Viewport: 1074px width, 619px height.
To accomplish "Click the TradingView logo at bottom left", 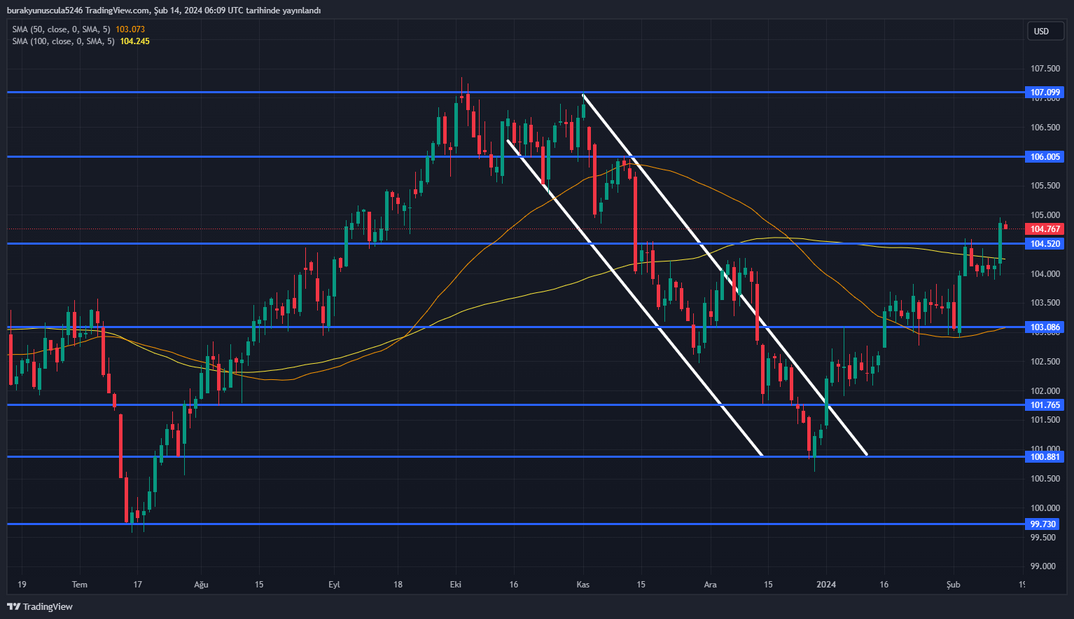I will pyautogui.click(x=40, y=607).
